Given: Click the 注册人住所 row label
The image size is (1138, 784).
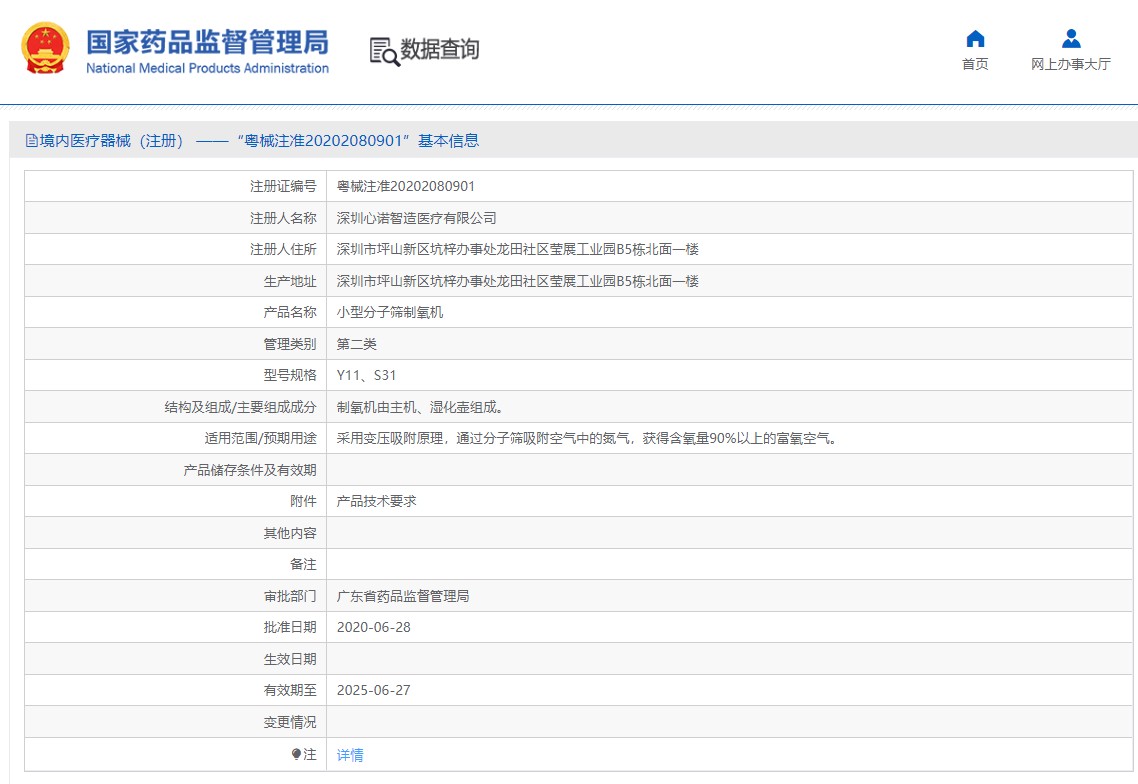Looking at the screenshot, I should [283, 249].
